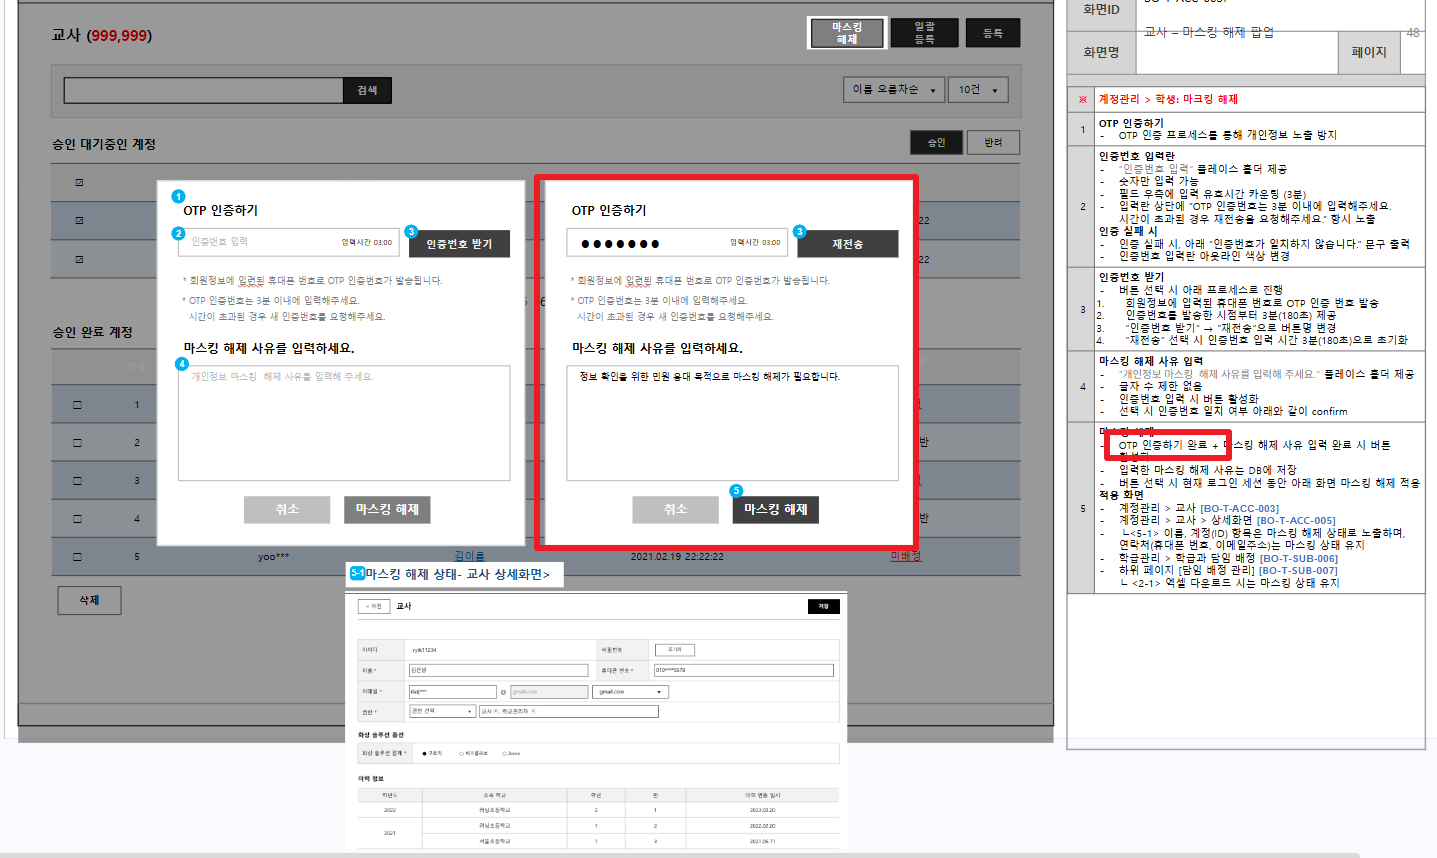Image resolution: width=1437 pixels, height=858 pixels.
Task: Click the 삭제 button below the list
Action: pos(90,600)
